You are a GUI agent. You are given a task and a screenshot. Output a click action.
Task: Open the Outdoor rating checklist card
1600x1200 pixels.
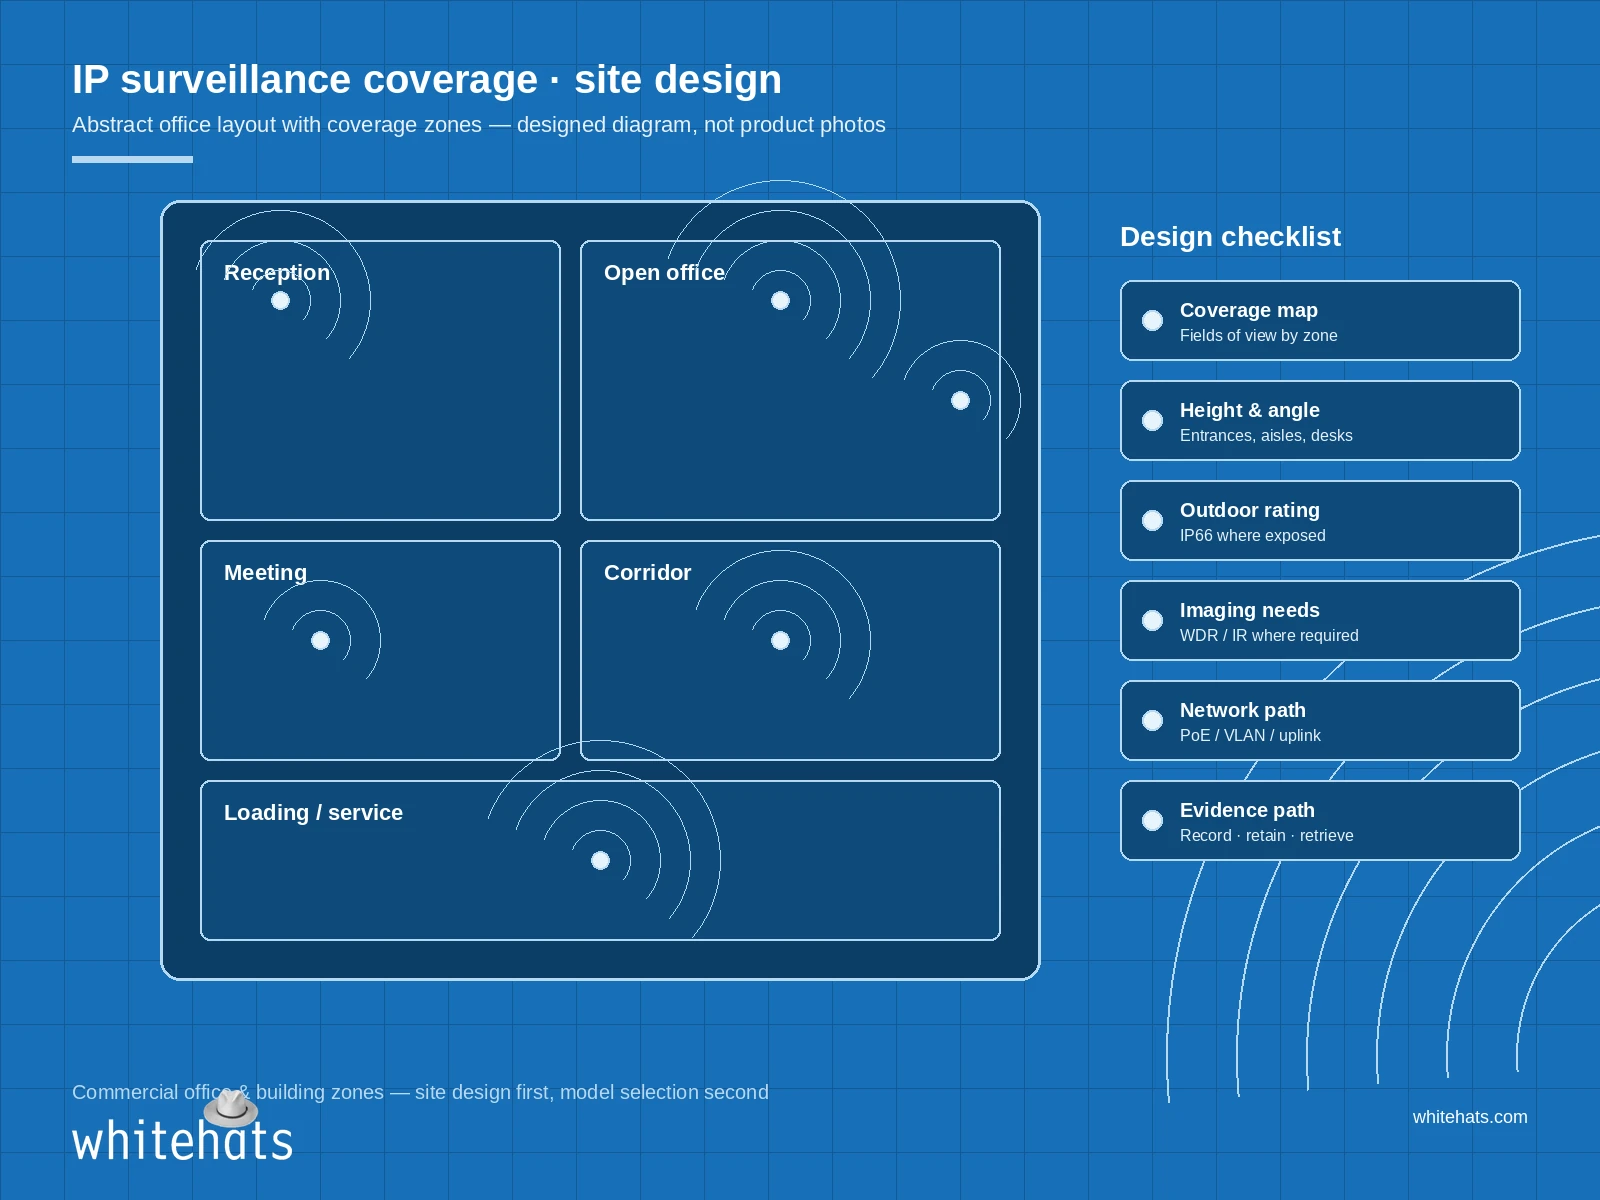click(1320, 520)
